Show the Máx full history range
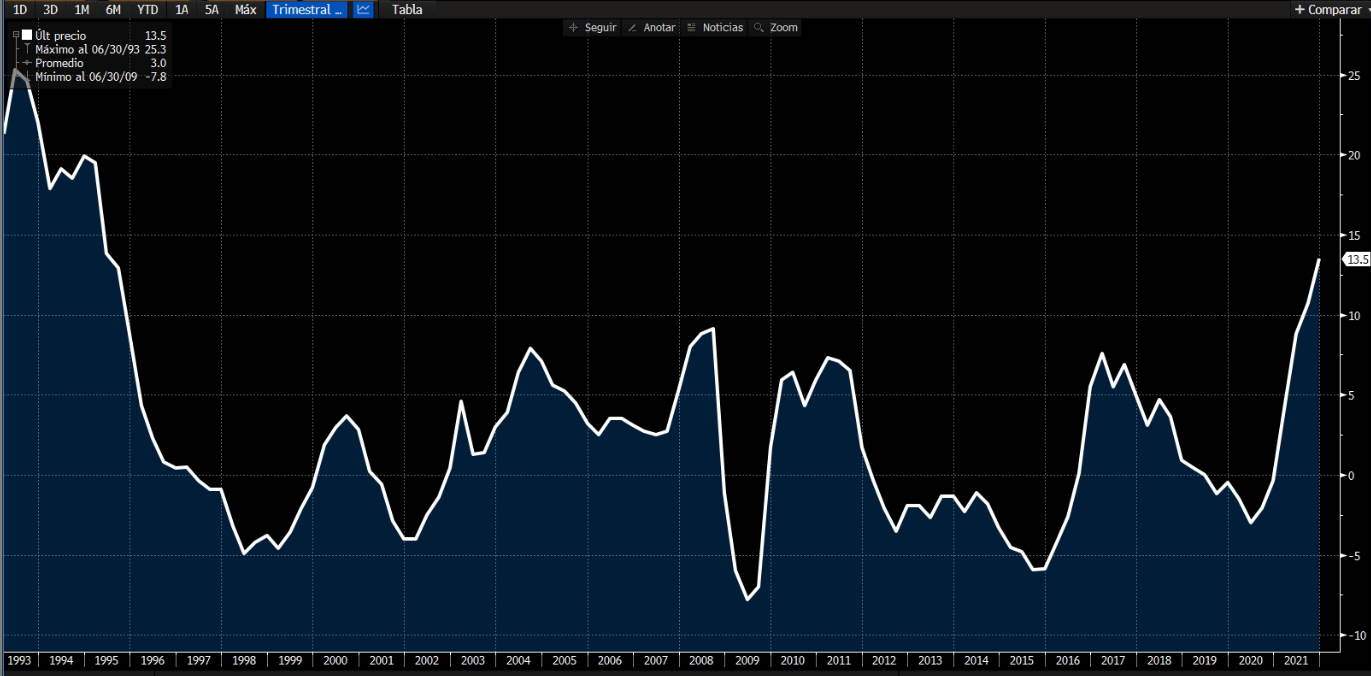 pyautogui.click(x=245, y=9)
